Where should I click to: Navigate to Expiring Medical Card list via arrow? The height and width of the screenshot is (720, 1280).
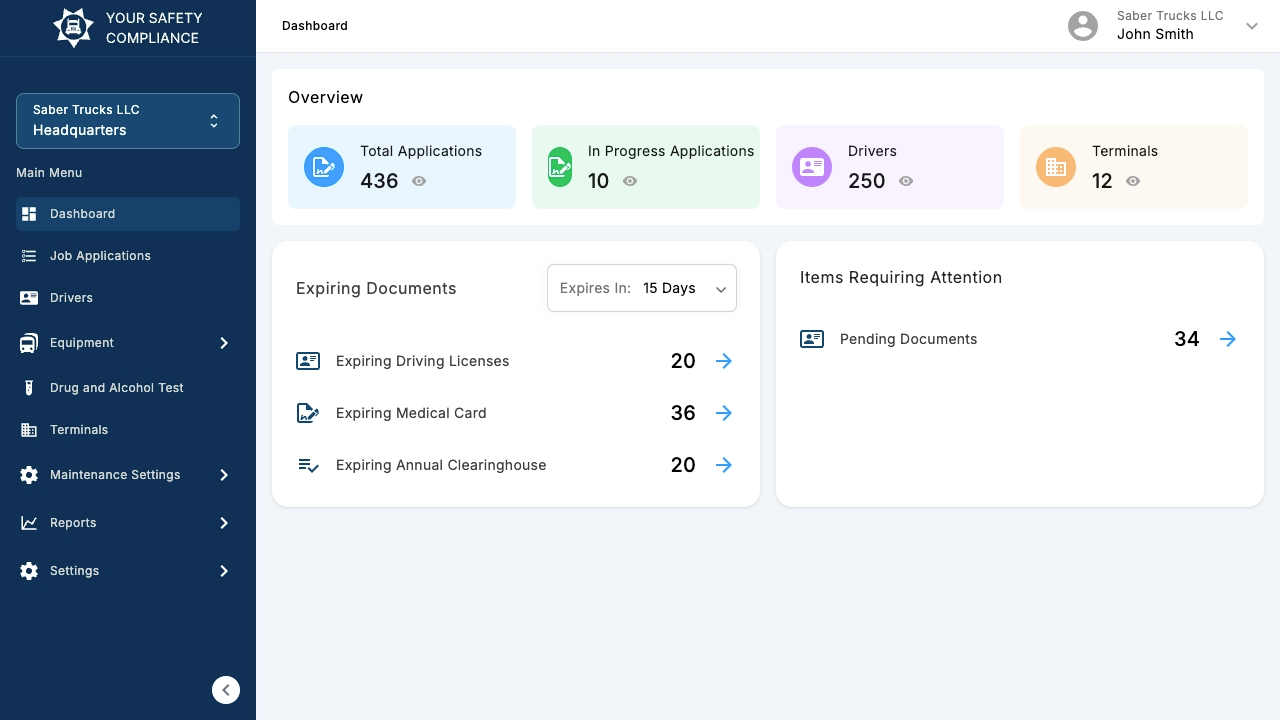724,413
